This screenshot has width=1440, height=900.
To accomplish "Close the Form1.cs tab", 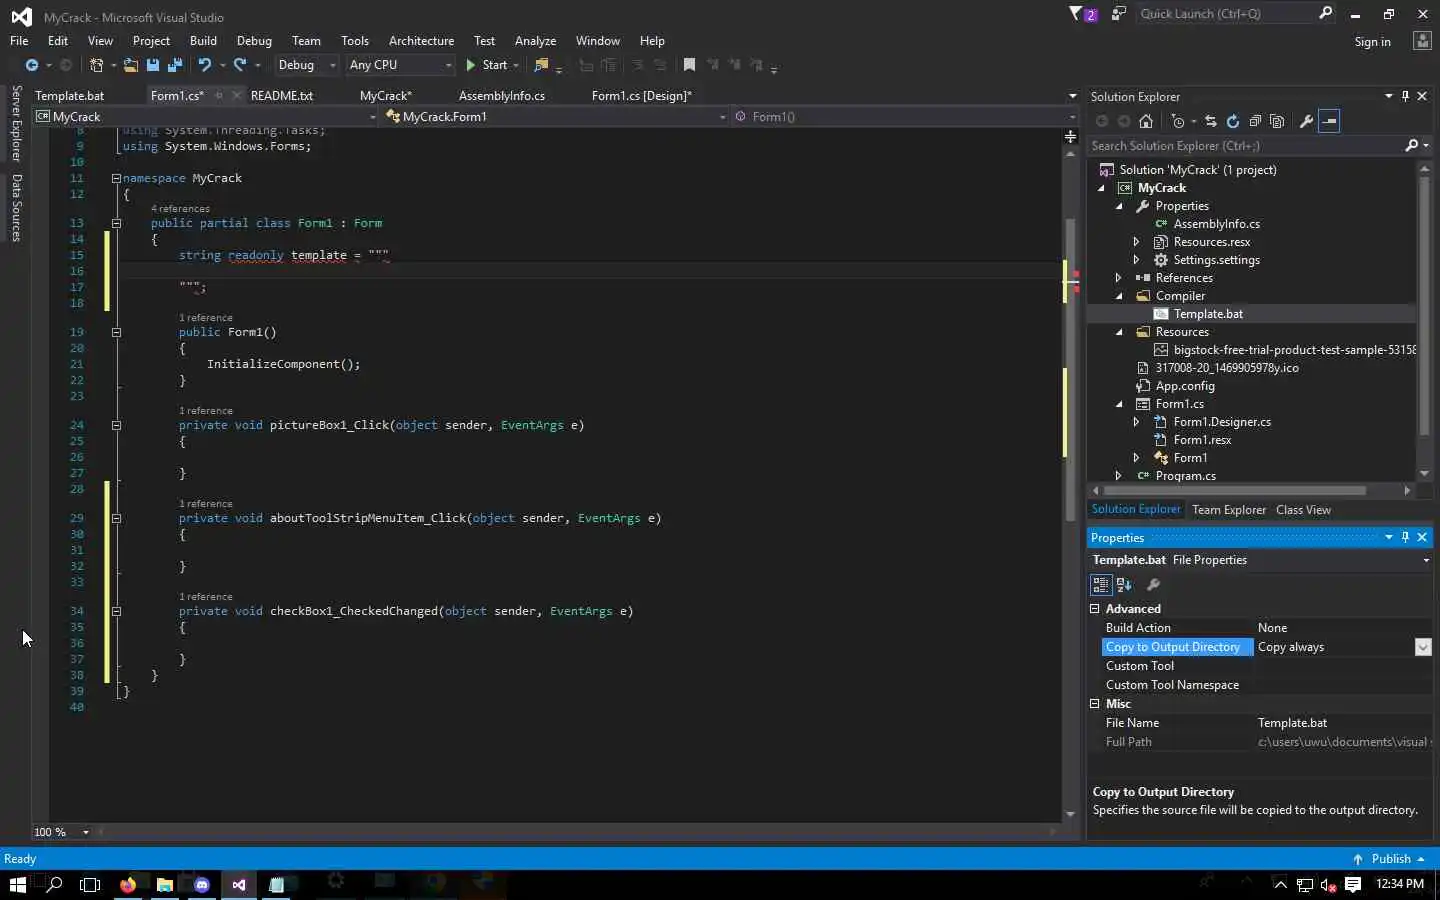I will [x=236, y=96].
